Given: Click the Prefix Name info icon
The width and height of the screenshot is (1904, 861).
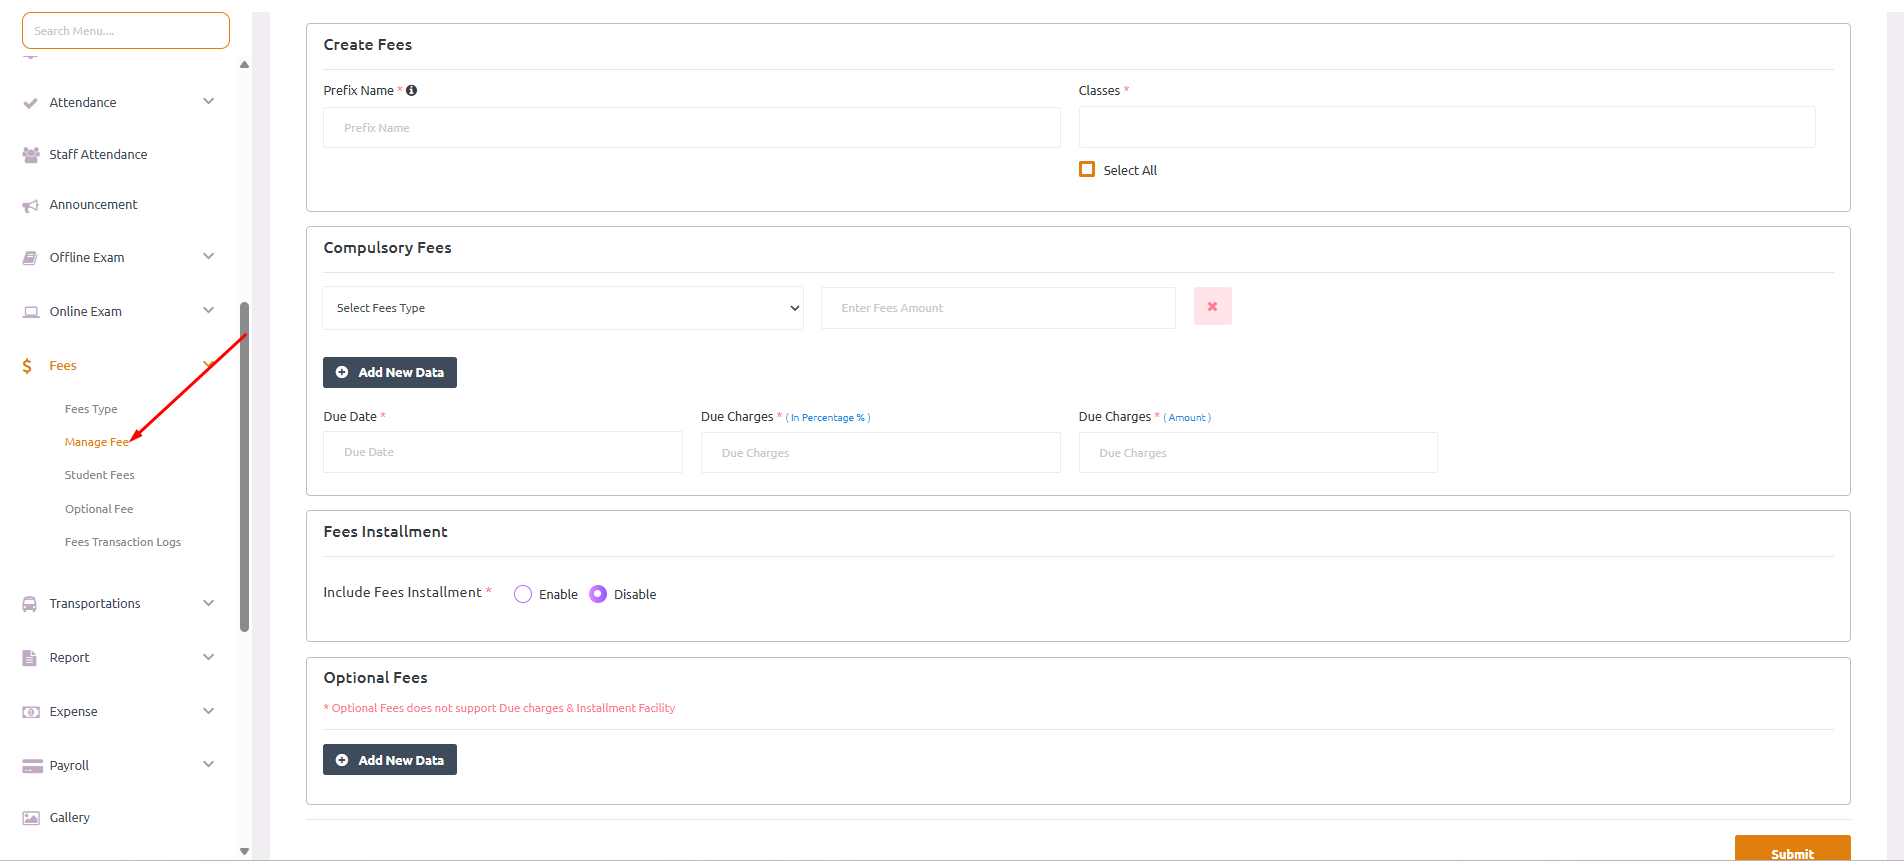Looking at the screenshot, I should [x=411, y=91].
